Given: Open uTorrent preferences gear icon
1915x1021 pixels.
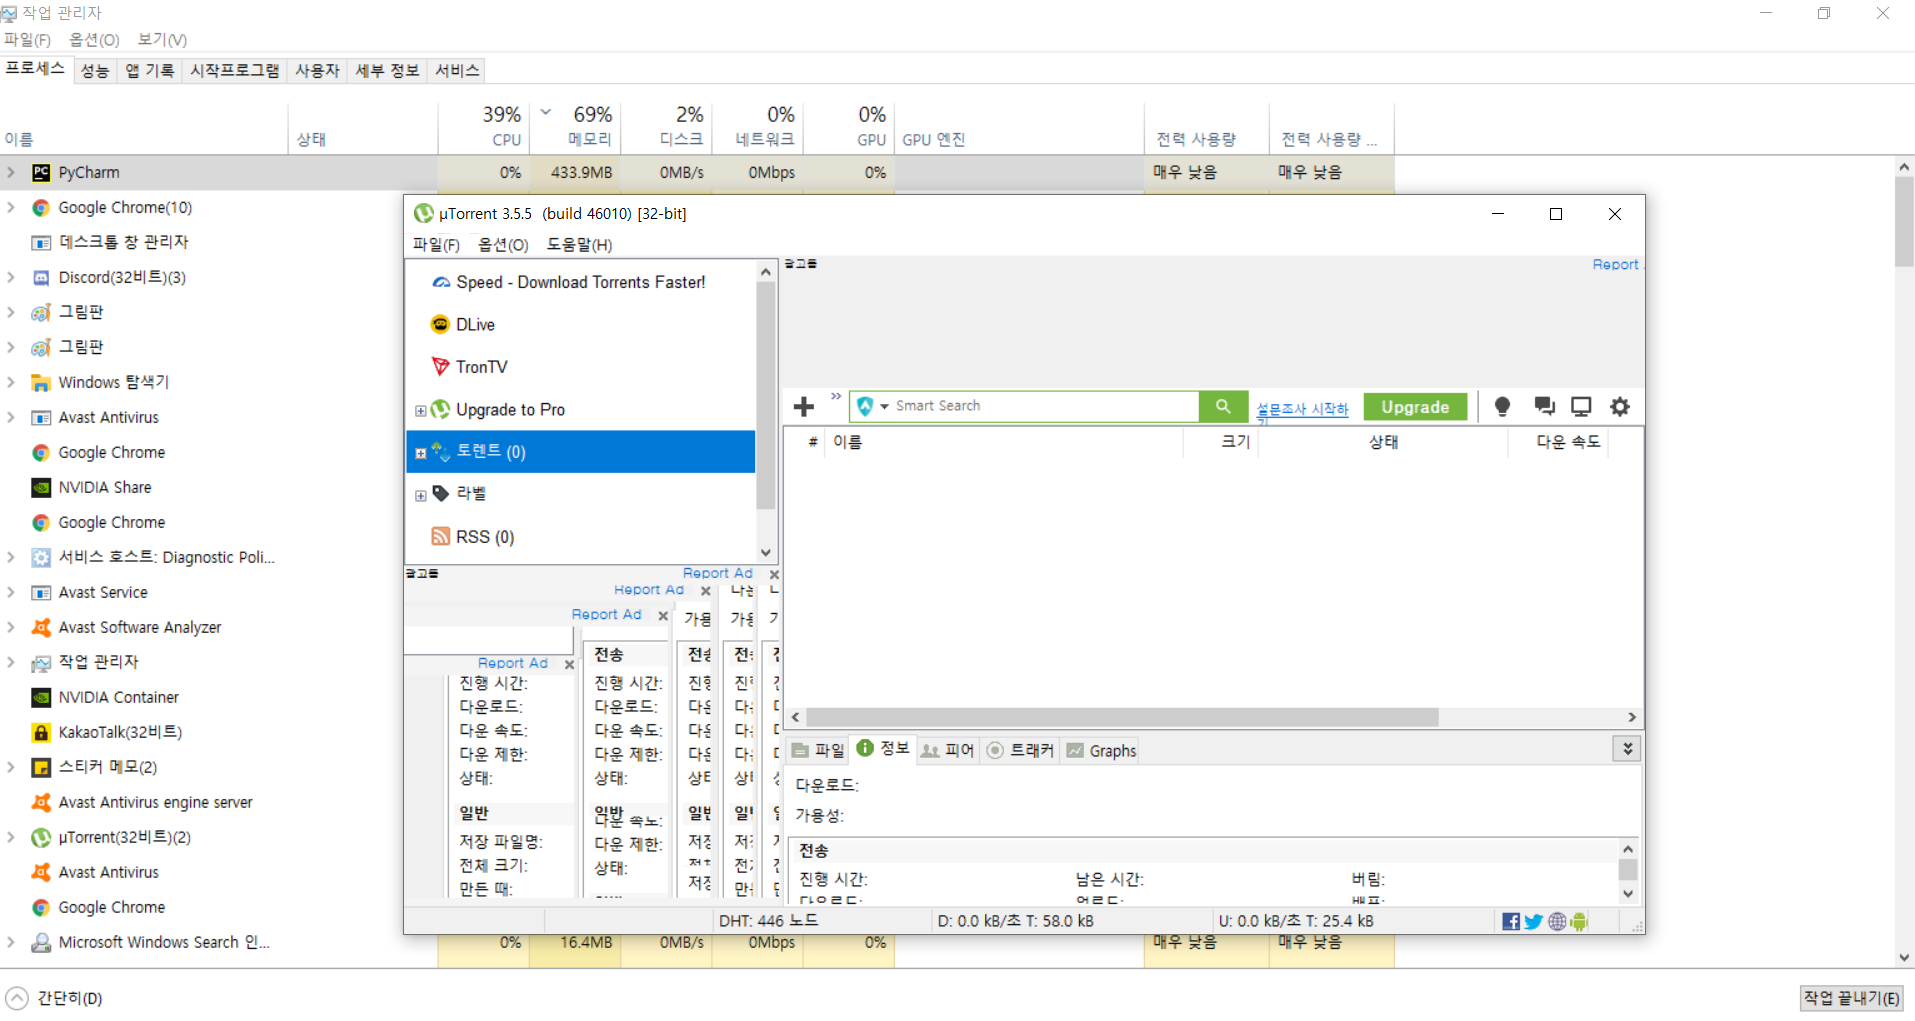Looking at the screenshot, I should point(1620,406).
